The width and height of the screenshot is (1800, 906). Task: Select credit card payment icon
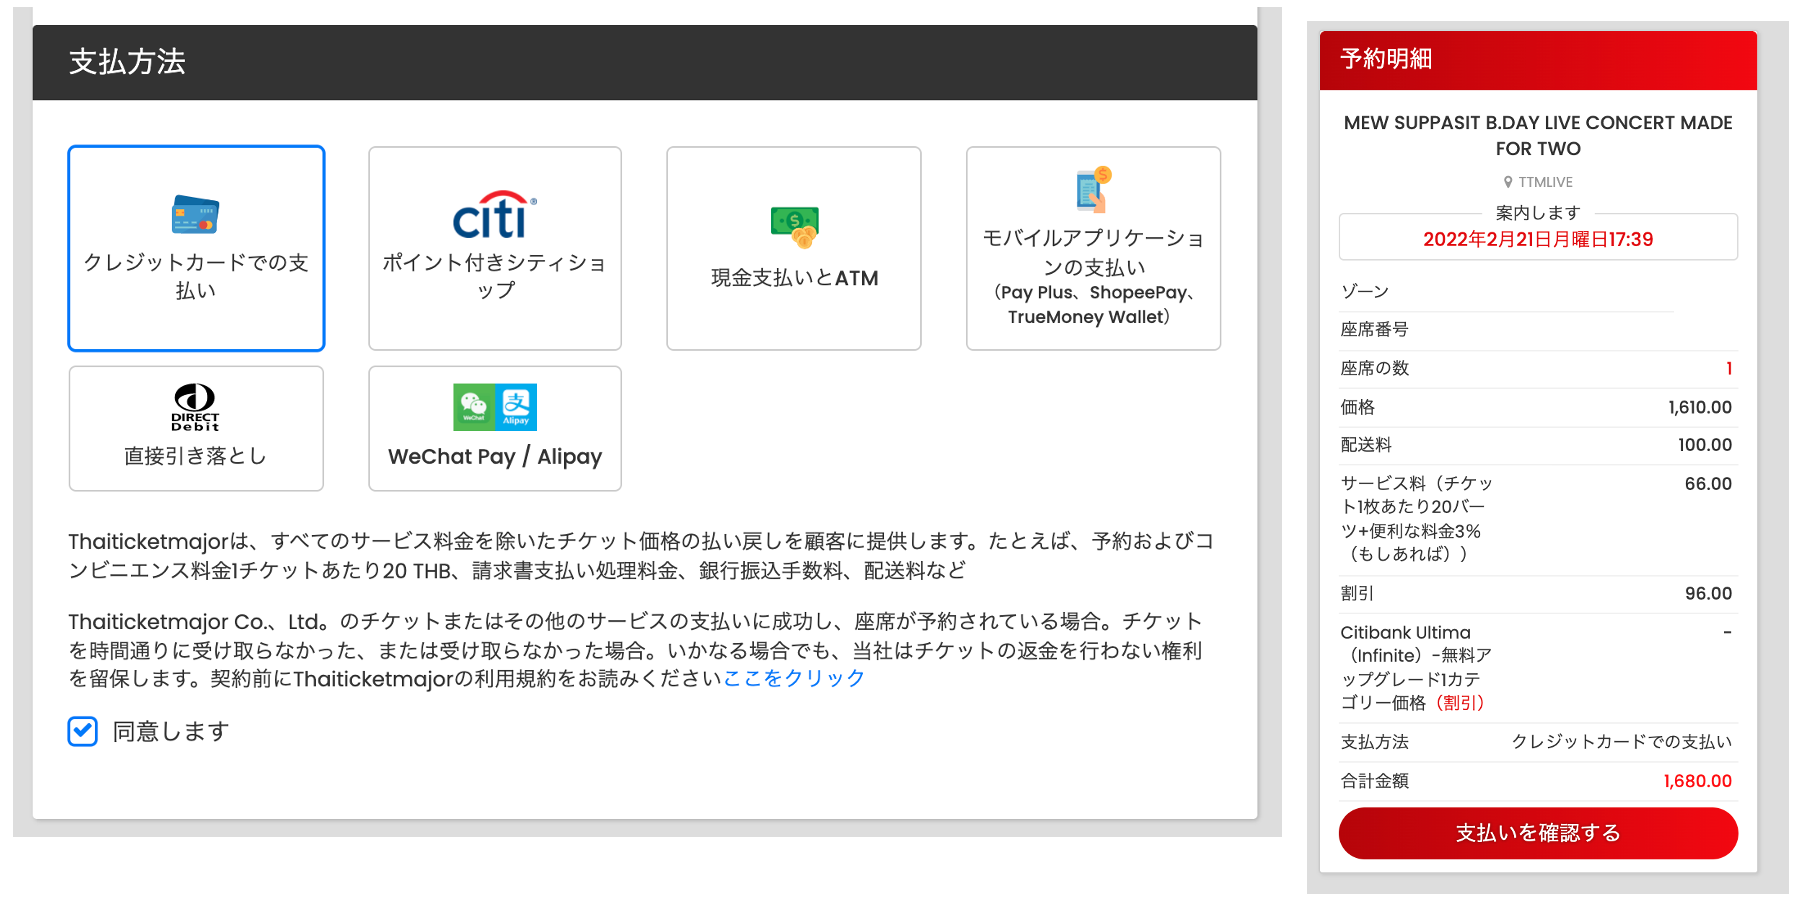tap(195, 214)
